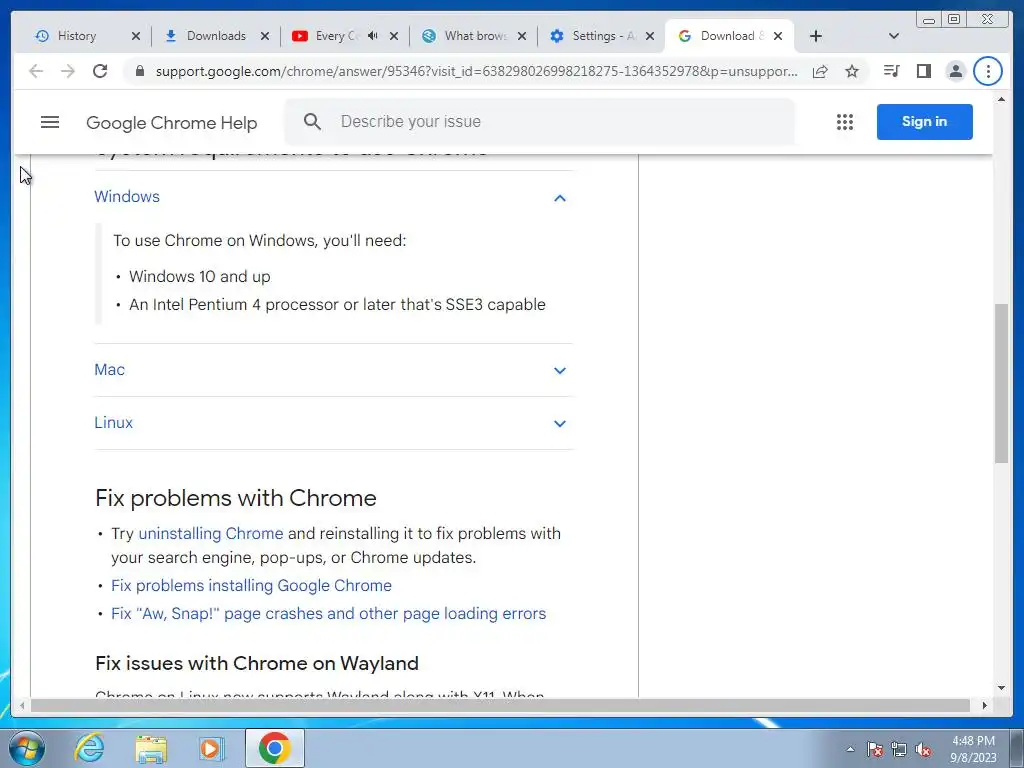
Task: Open Windows Explorer from taskbar
Action: (x=151, y=748)
